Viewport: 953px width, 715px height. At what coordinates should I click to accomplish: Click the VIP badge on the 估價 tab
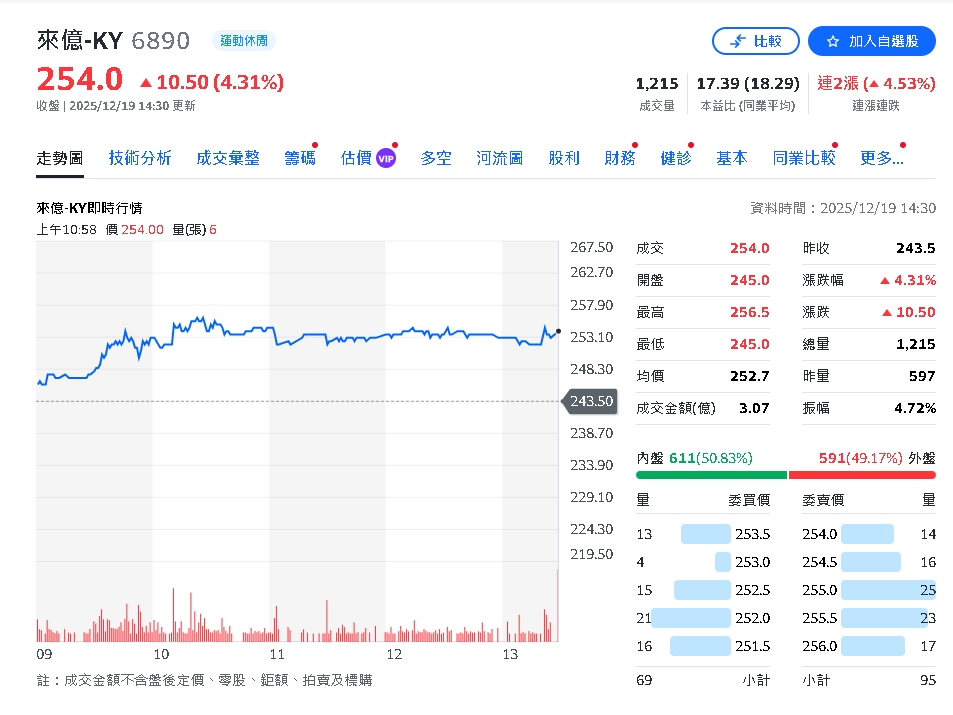pyautogui.click(x=388, y=158)
